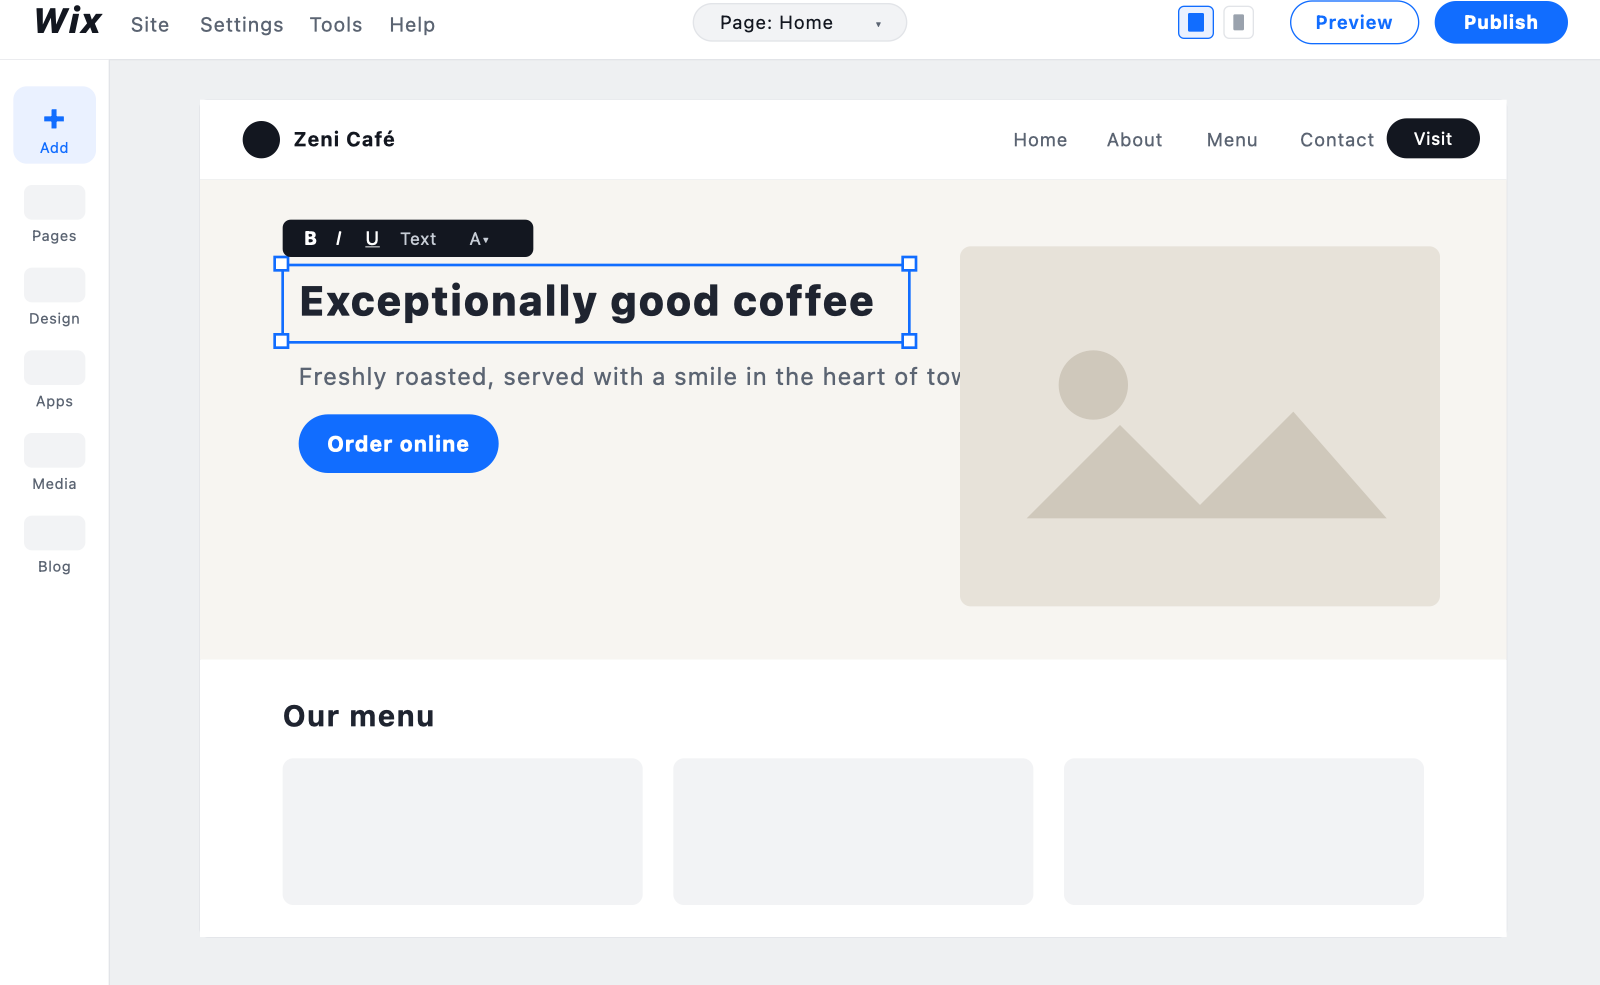Click the bottom-left resize handle of heading
The width and height of the screenshot is (1600, 985).
281,341
